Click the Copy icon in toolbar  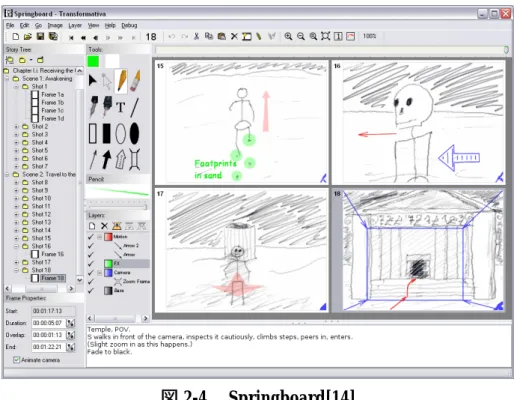point(209,36)
